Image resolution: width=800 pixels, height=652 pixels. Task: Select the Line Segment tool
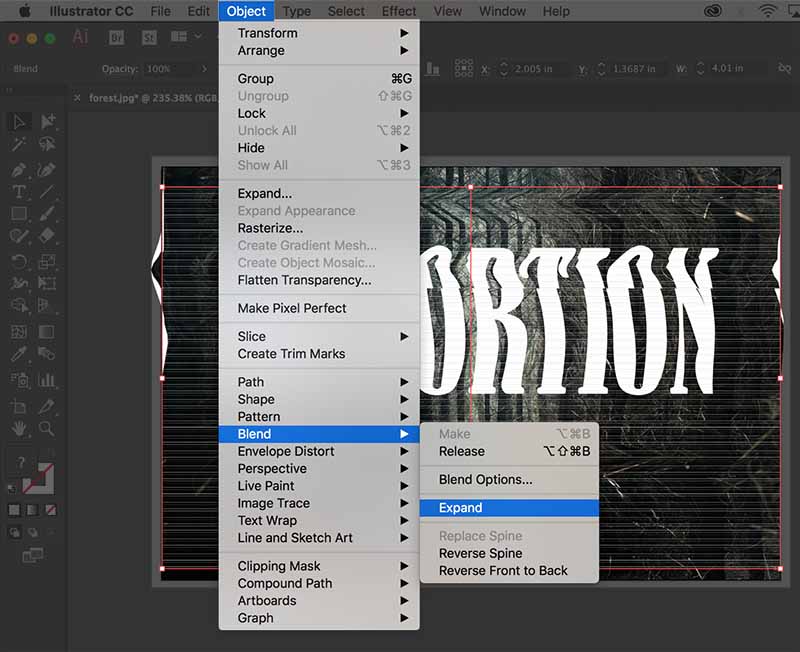coord(46,192)
